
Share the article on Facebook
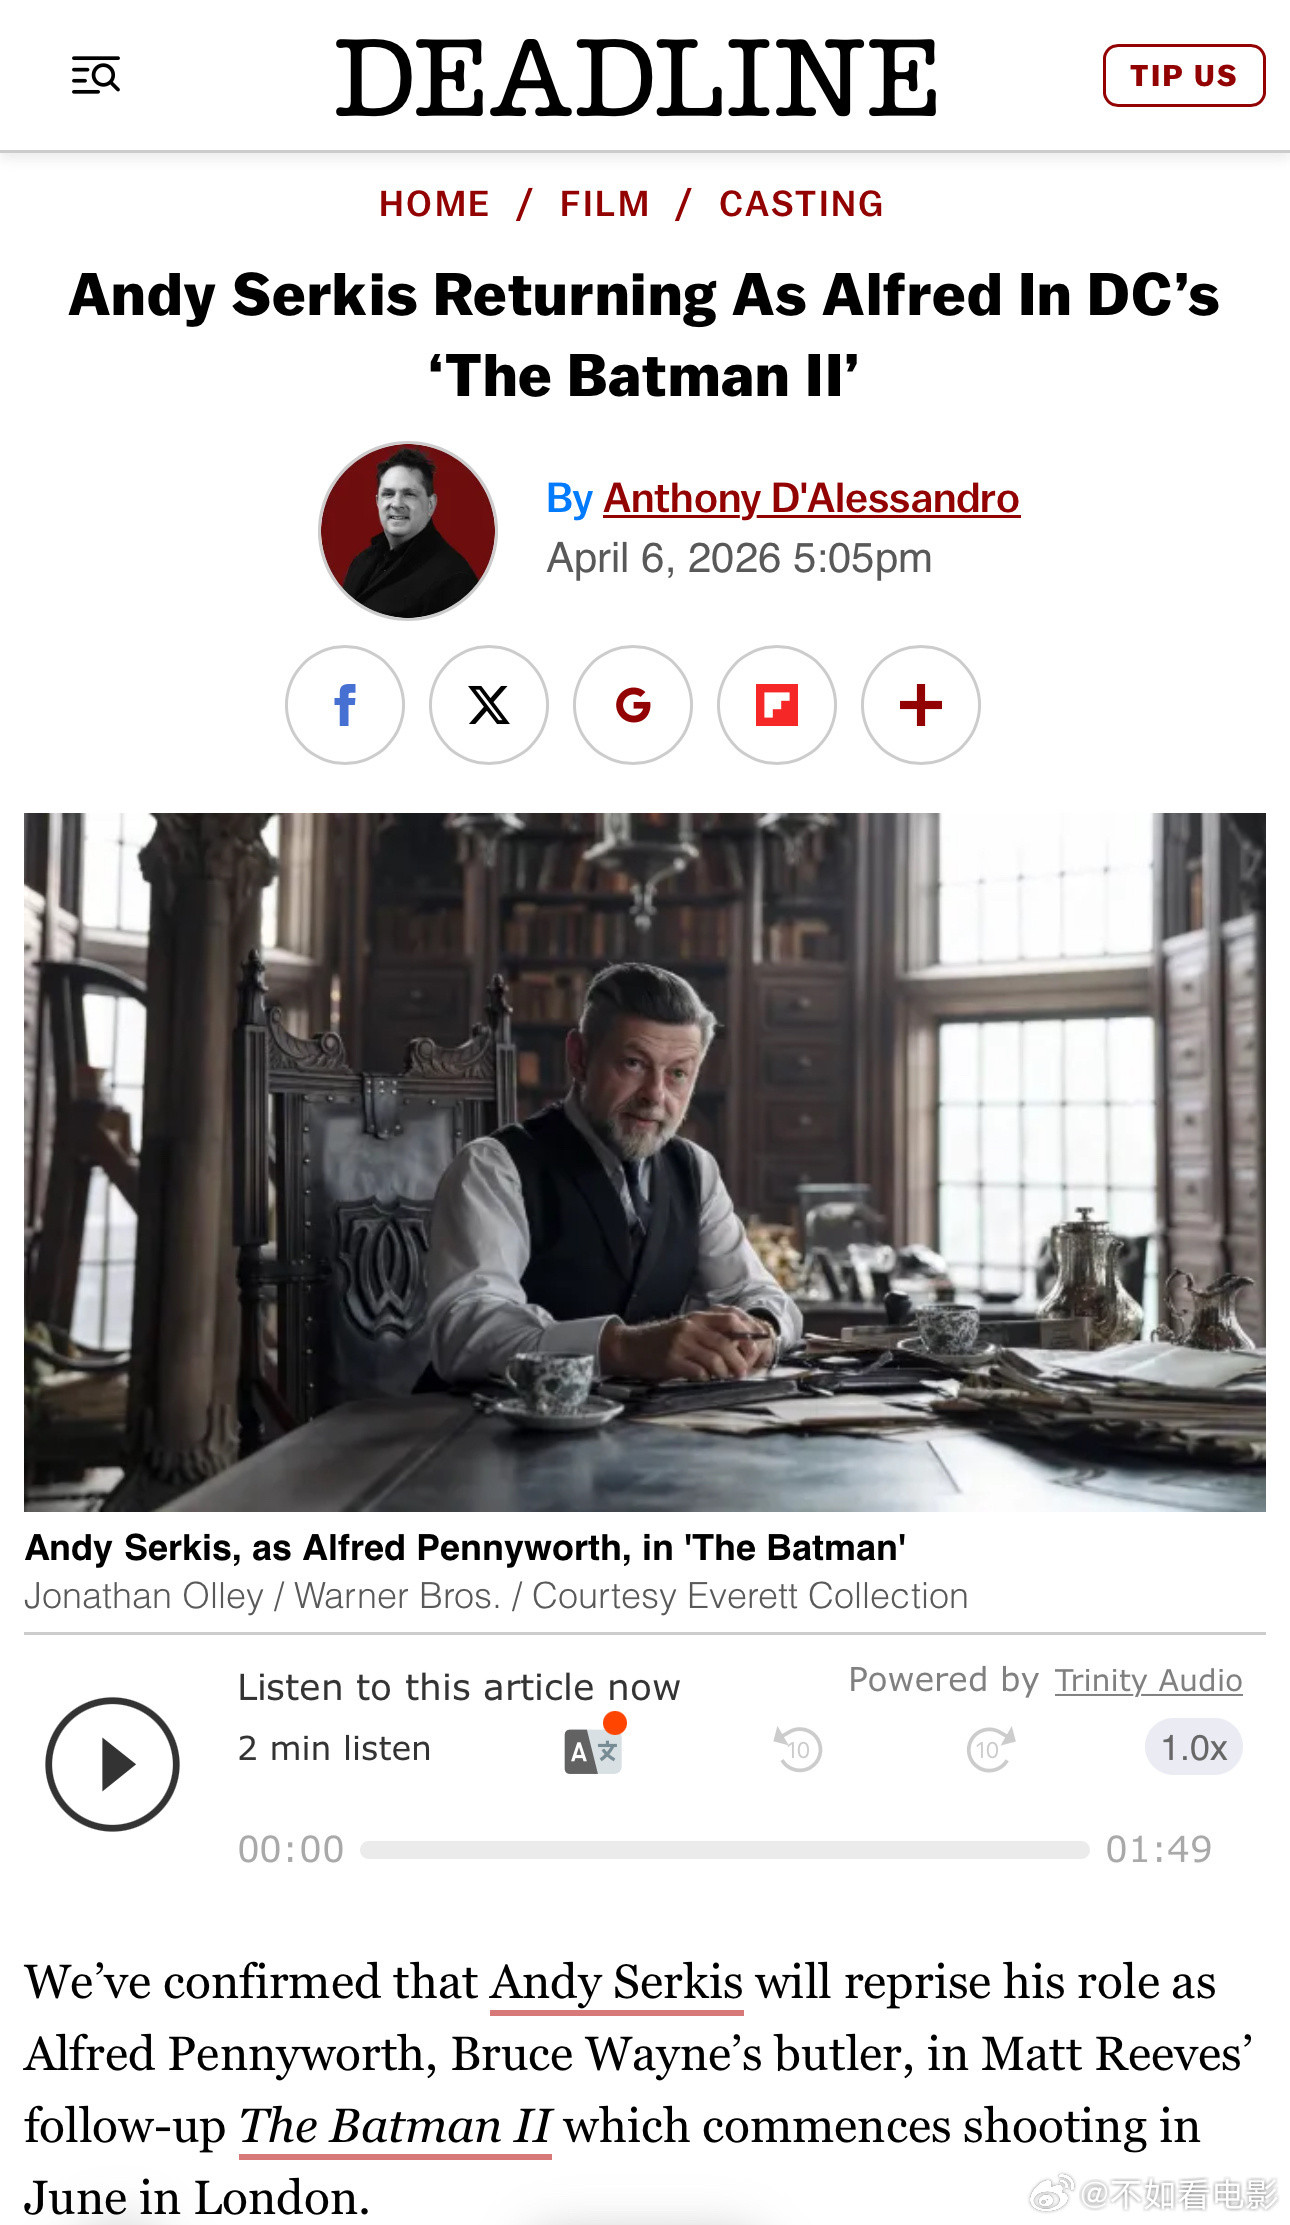point(345,705)
